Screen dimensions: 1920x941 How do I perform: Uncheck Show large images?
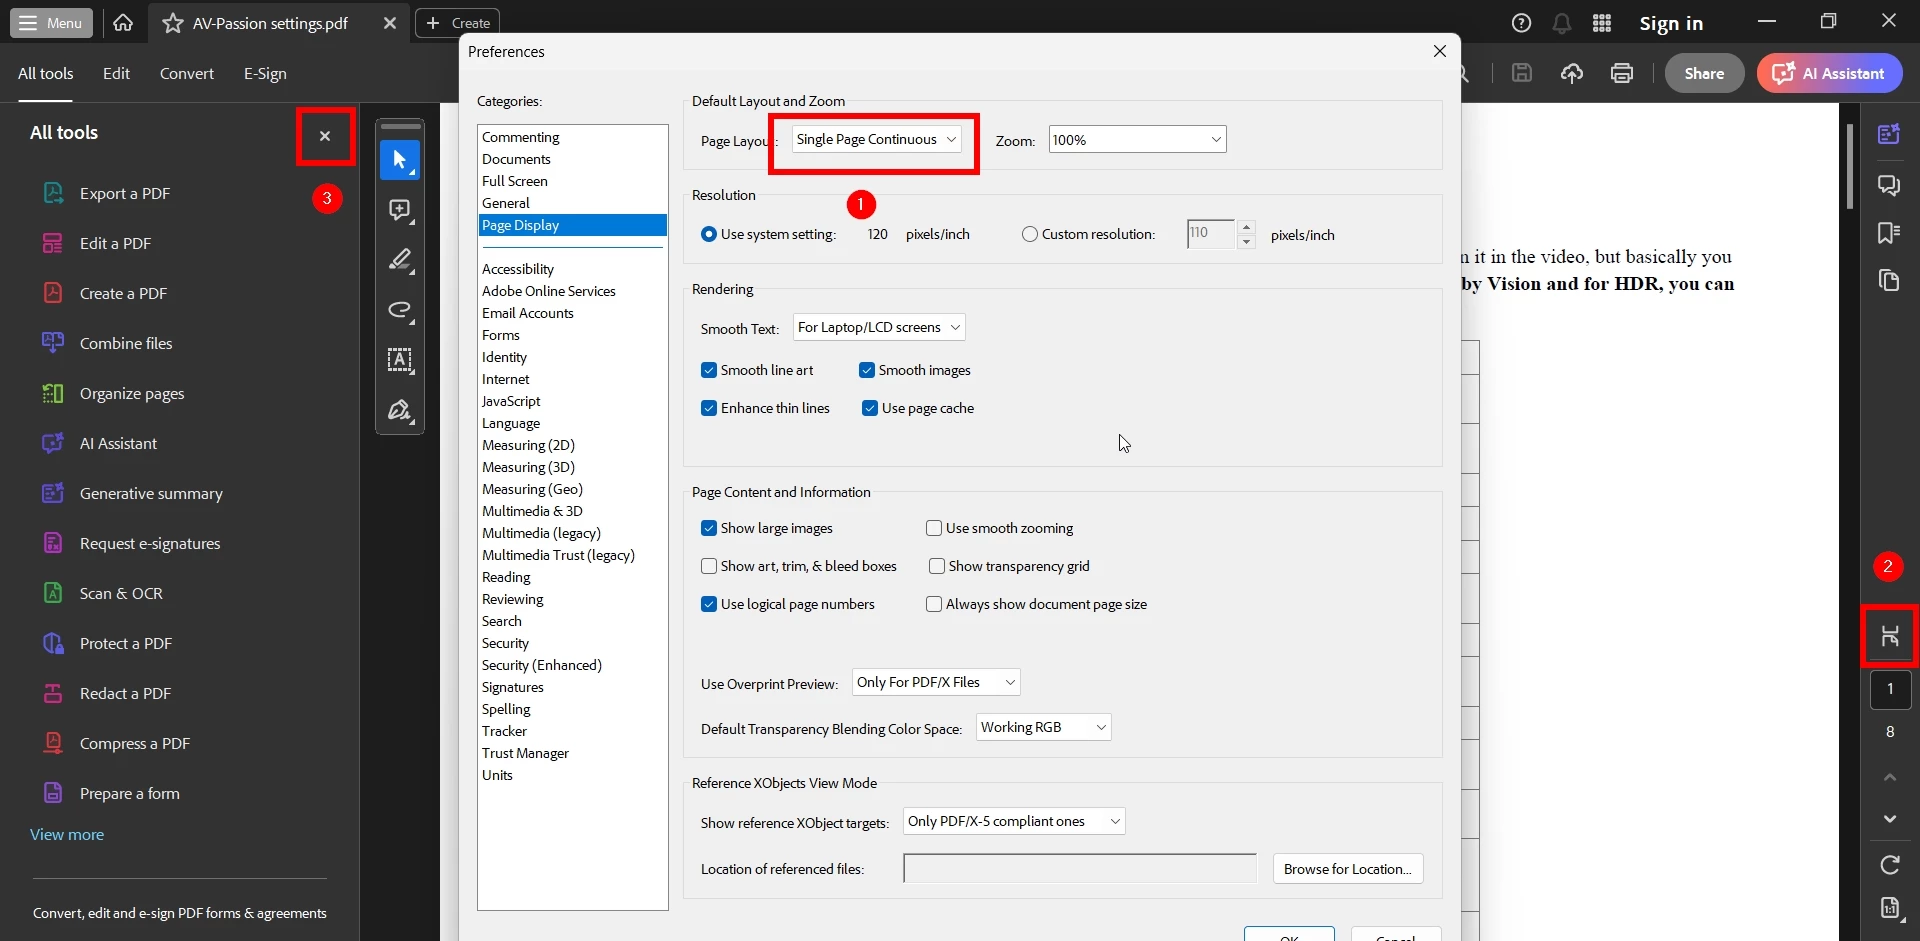click(x=709, y=528)
